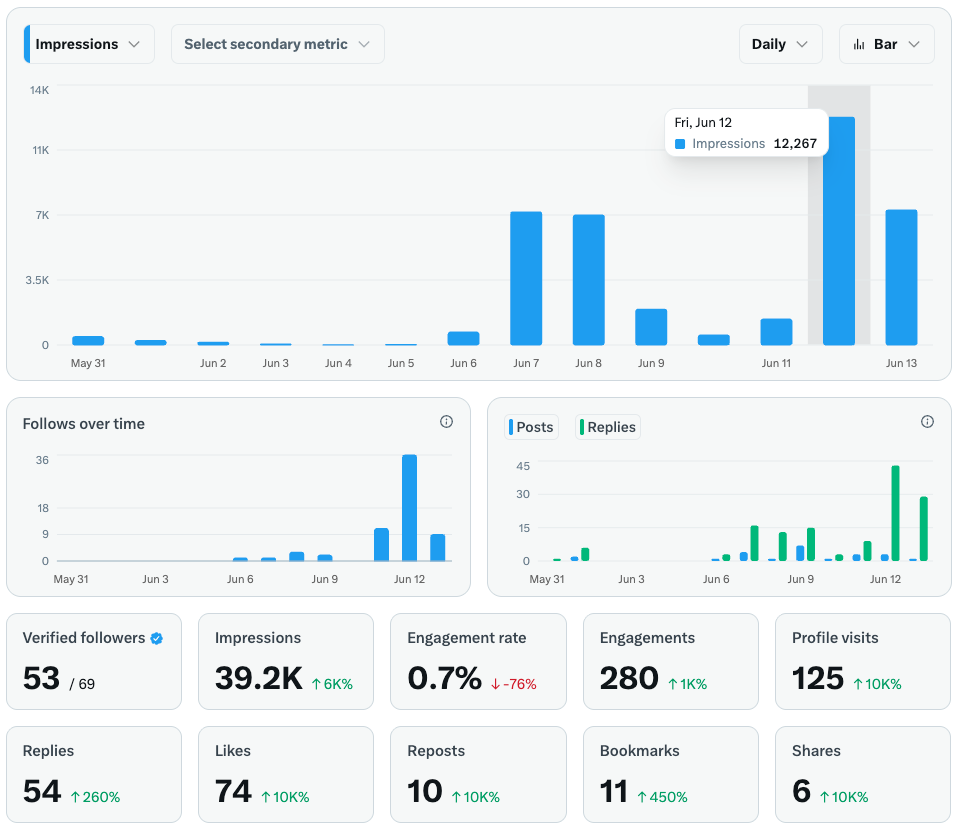Click the May 31 impressions bar
The height and width of the screenshot is (831, 958).
88,341
